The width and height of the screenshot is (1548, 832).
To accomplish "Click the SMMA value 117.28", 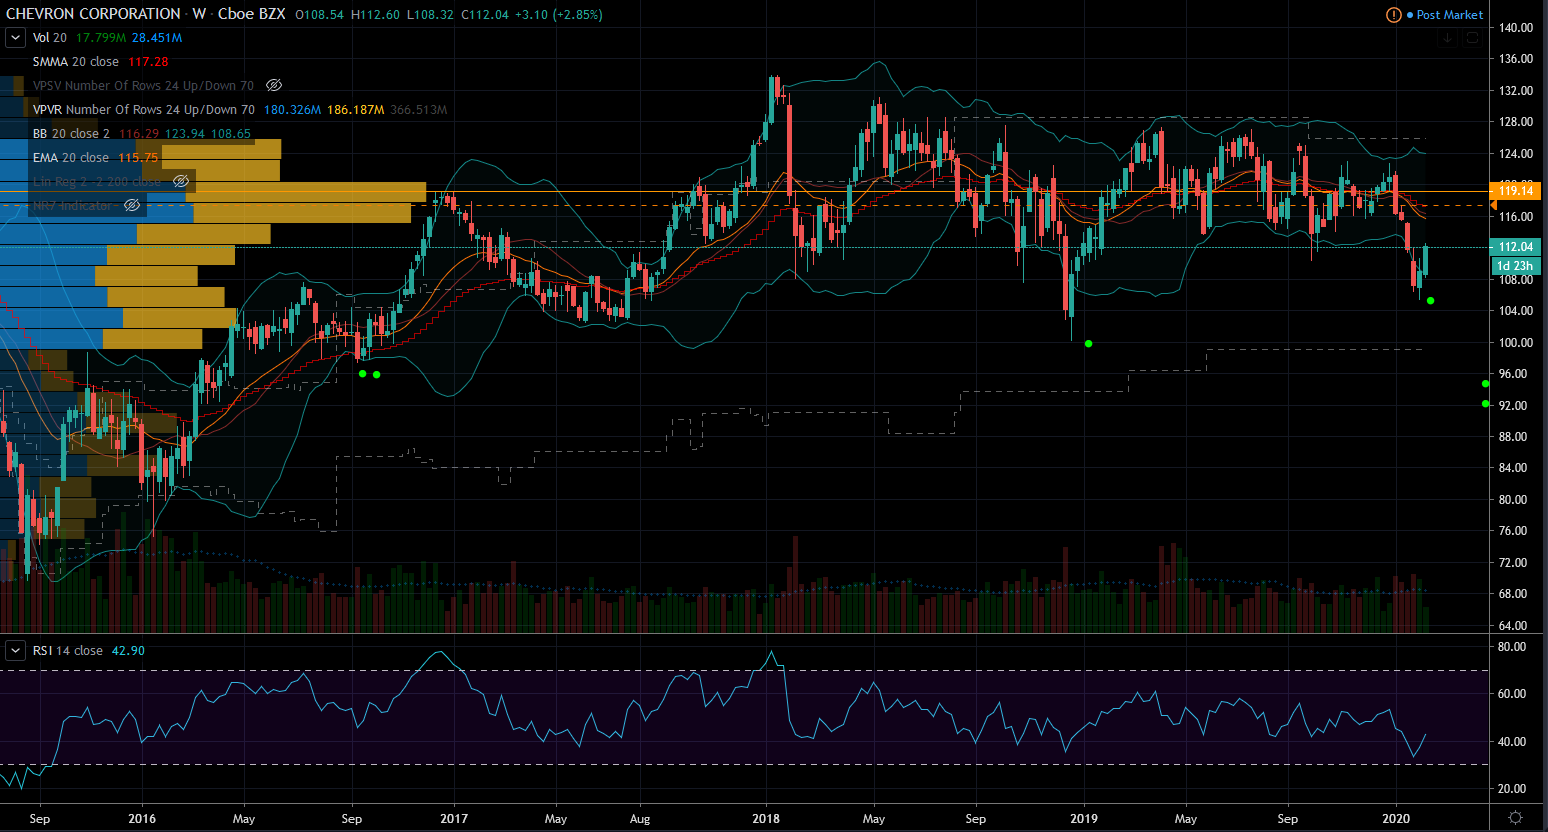I will pos(148,62).
